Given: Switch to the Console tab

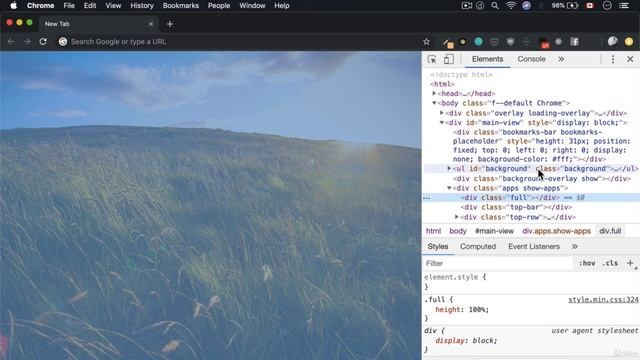Looking at the screenshot, I should tap(531, 59).
